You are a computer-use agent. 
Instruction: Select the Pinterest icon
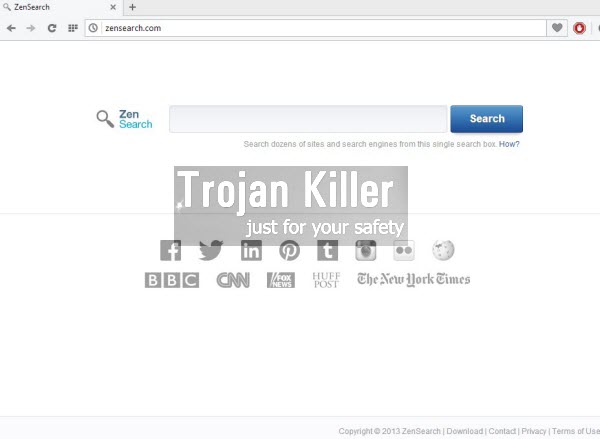coord(289,251)
